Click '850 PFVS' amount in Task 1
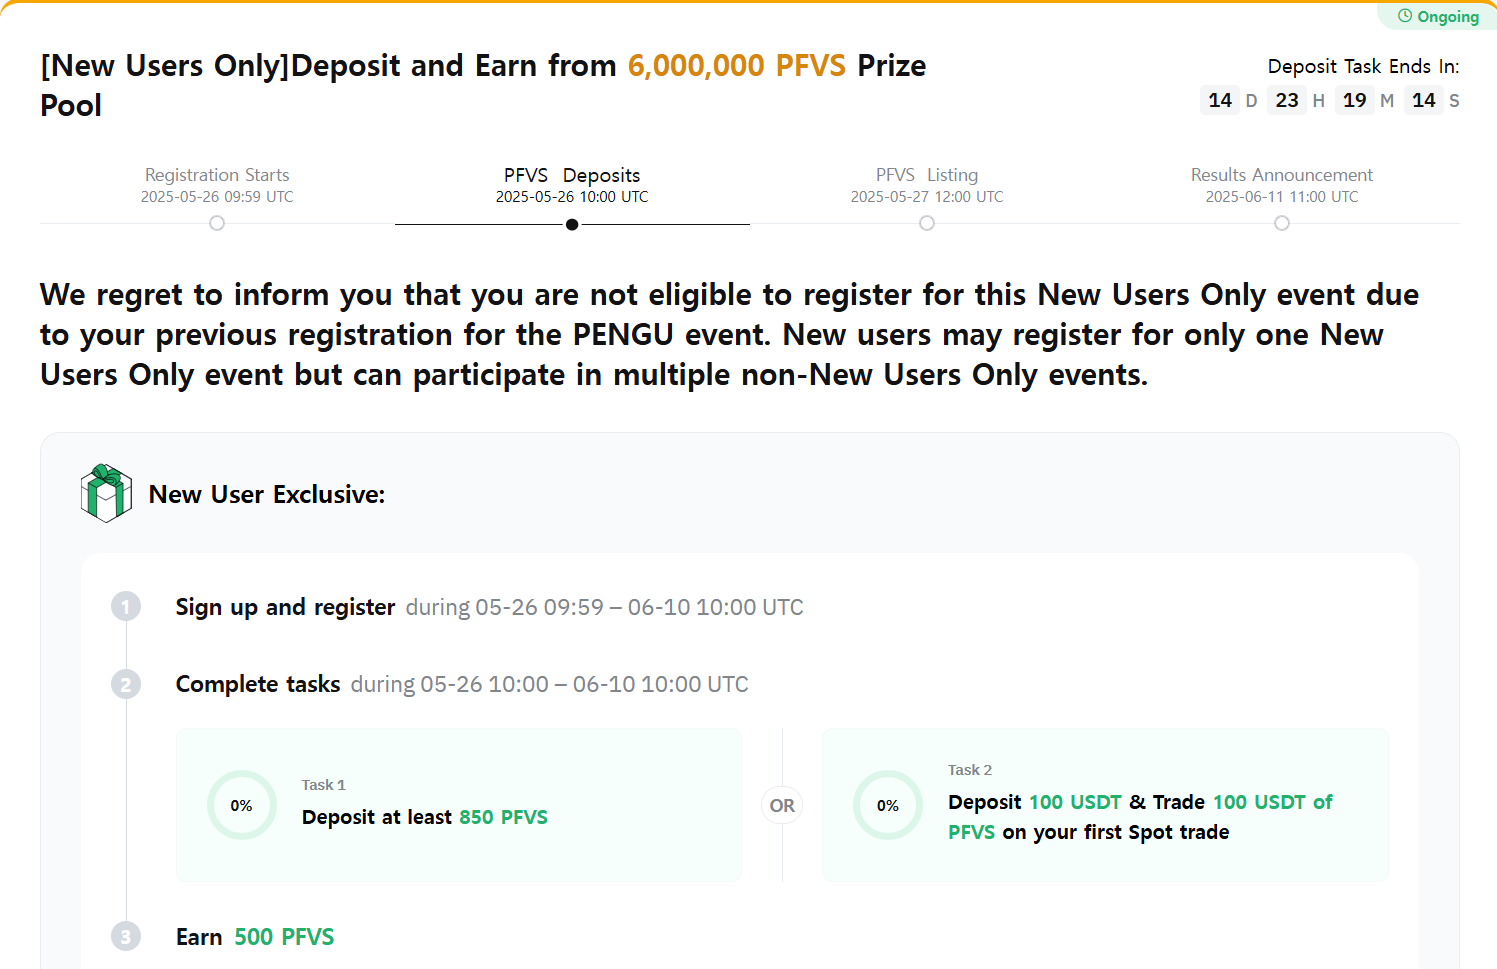 tap(503, 817)
